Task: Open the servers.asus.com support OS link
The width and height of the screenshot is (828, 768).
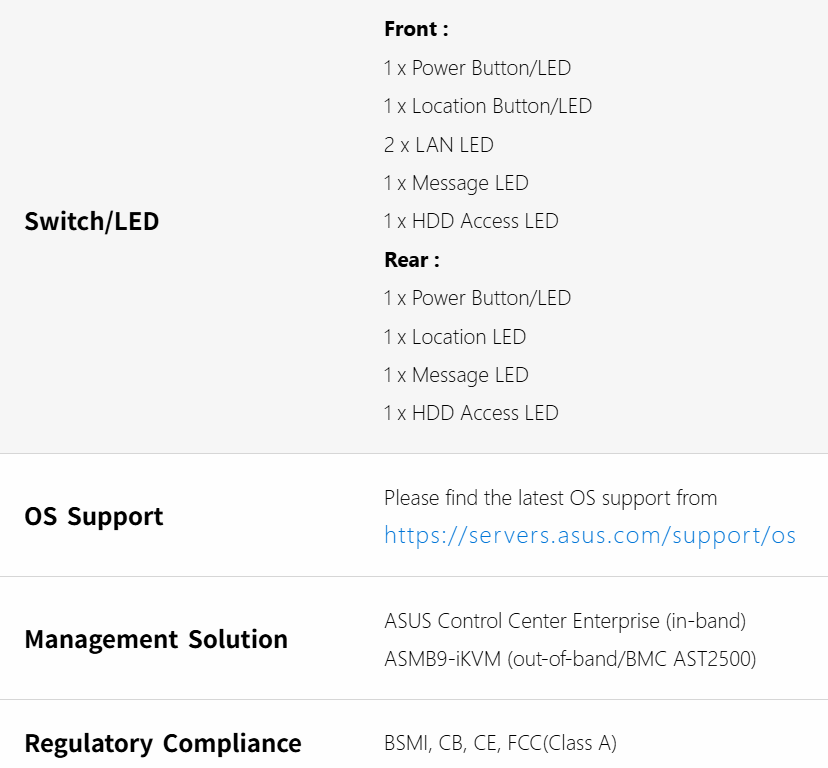Action: (x=590, y=536)
